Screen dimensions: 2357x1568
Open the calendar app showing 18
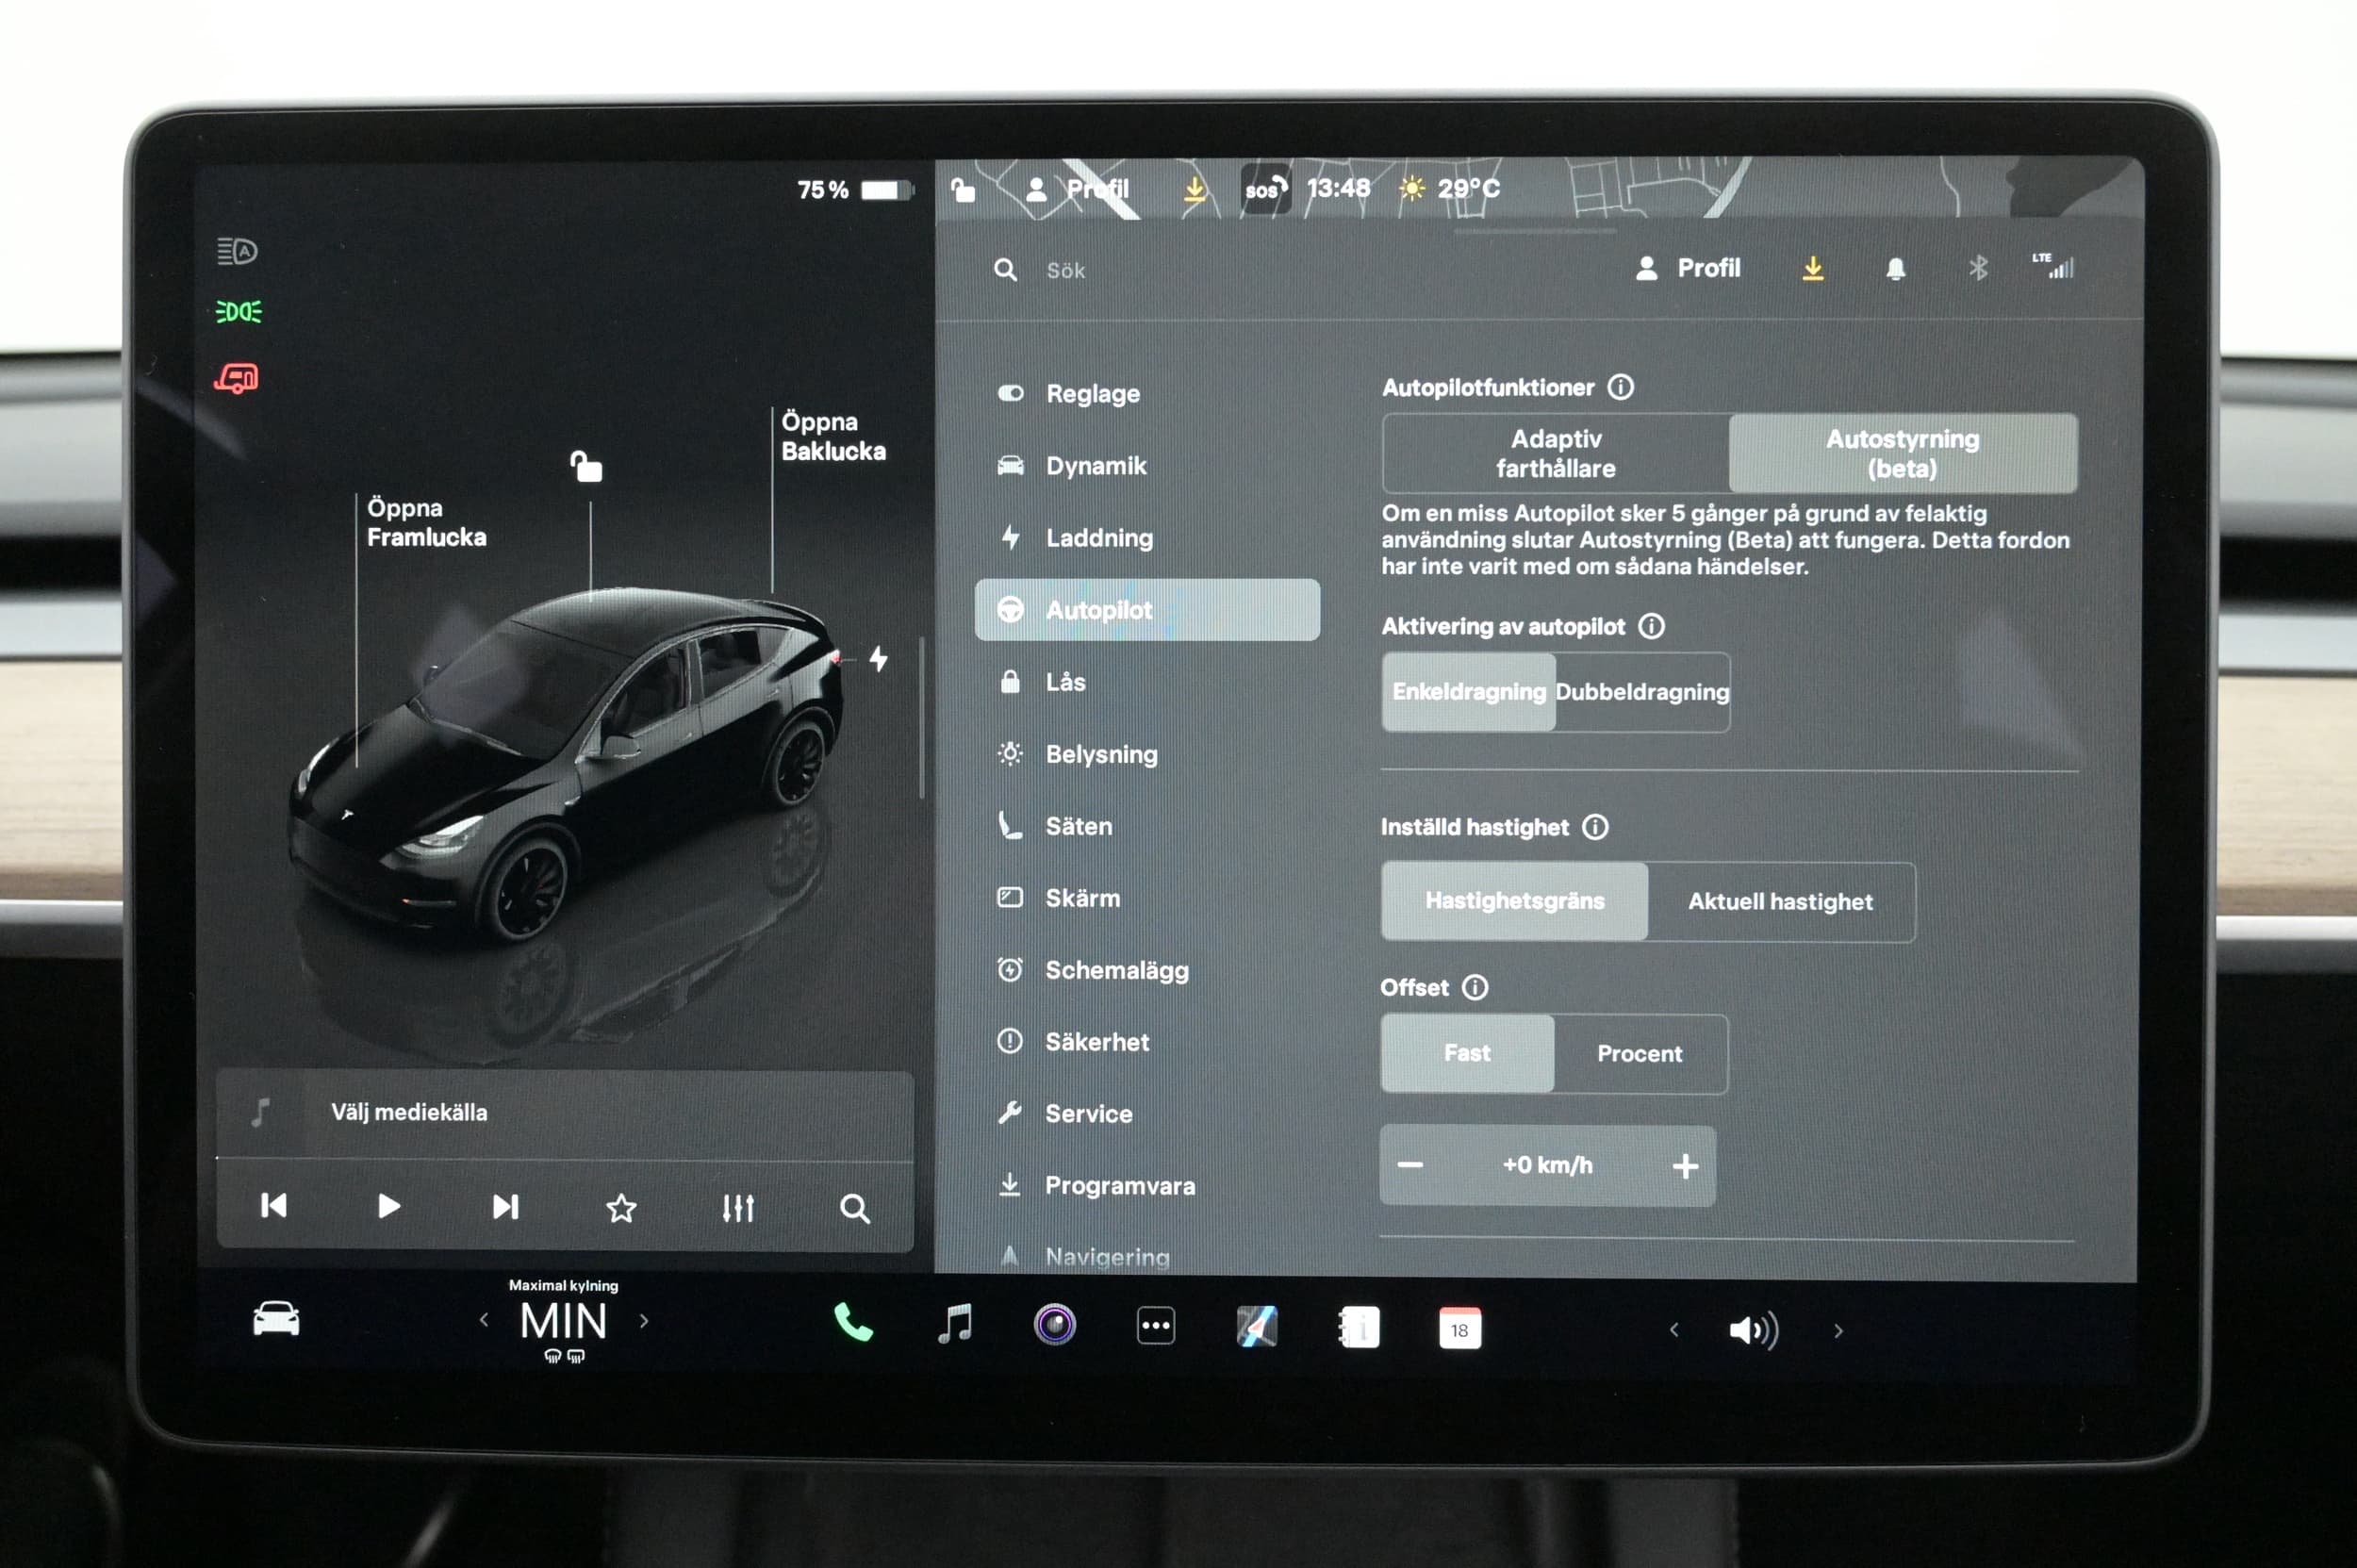[1460, 1329]
